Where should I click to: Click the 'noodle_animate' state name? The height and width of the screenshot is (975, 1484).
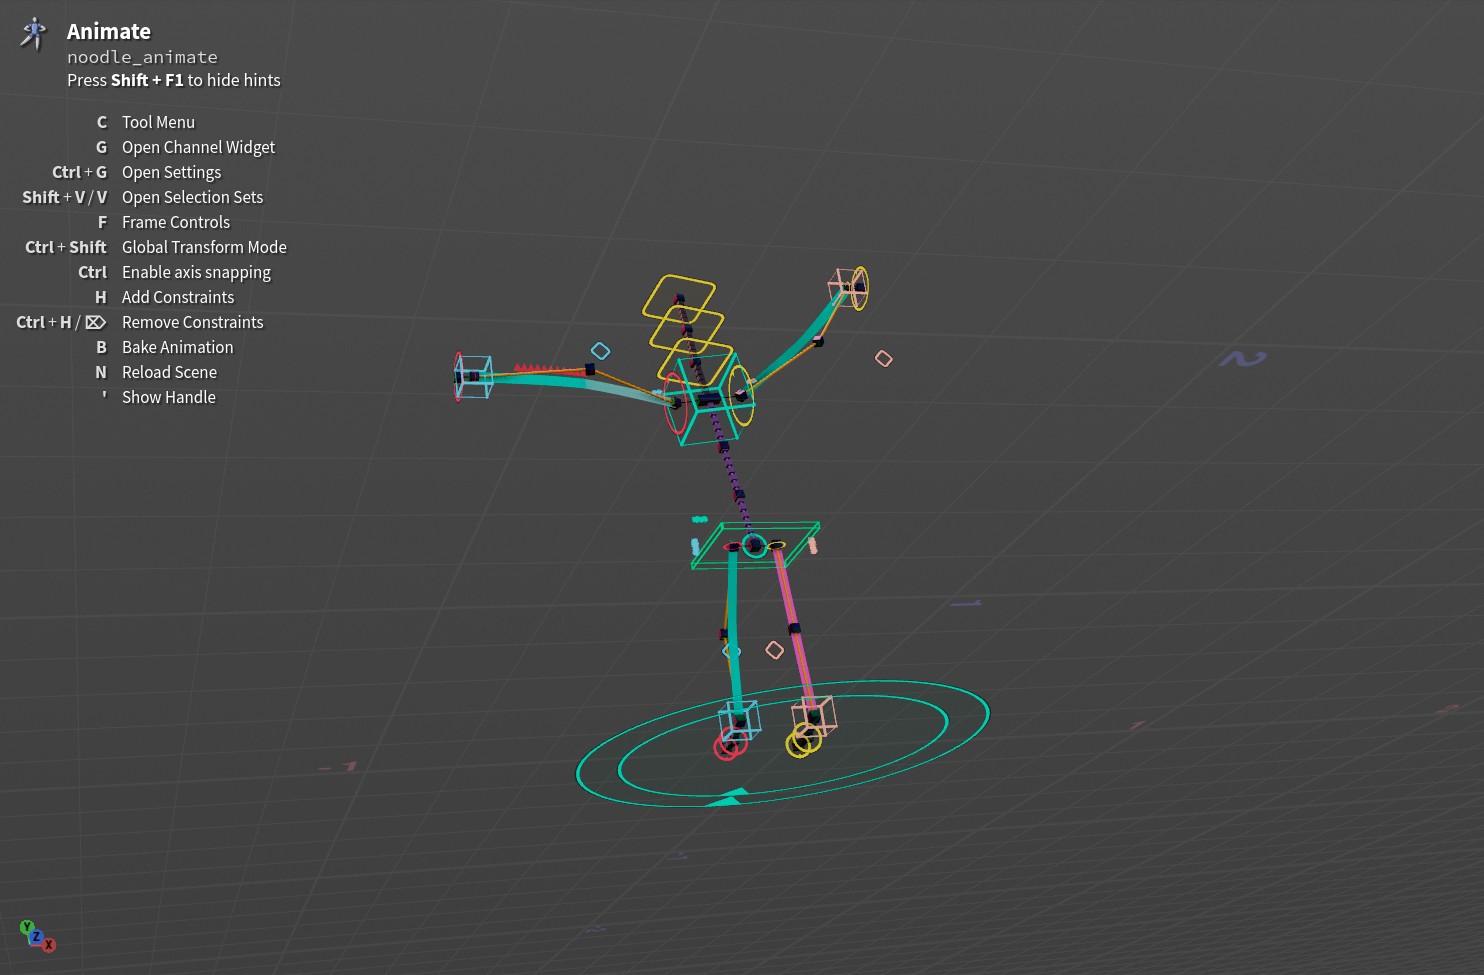click(142, 57)
